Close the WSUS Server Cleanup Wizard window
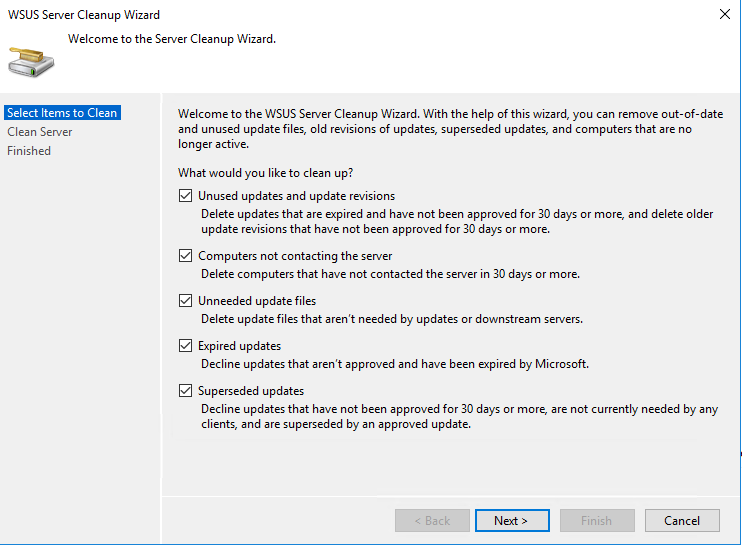The height and width of the screenshot is (545, 742). tap(724, 14)
